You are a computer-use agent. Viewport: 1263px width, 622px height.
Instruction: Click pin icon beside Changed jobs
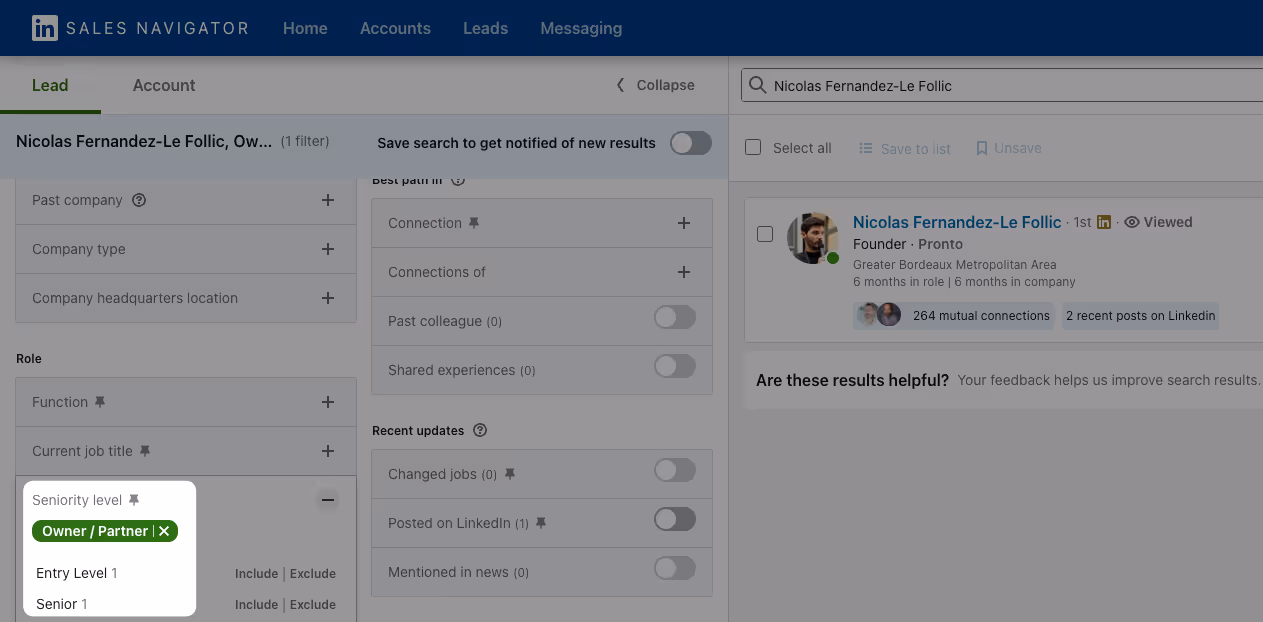pyautogui.click(x=509, y=474)
